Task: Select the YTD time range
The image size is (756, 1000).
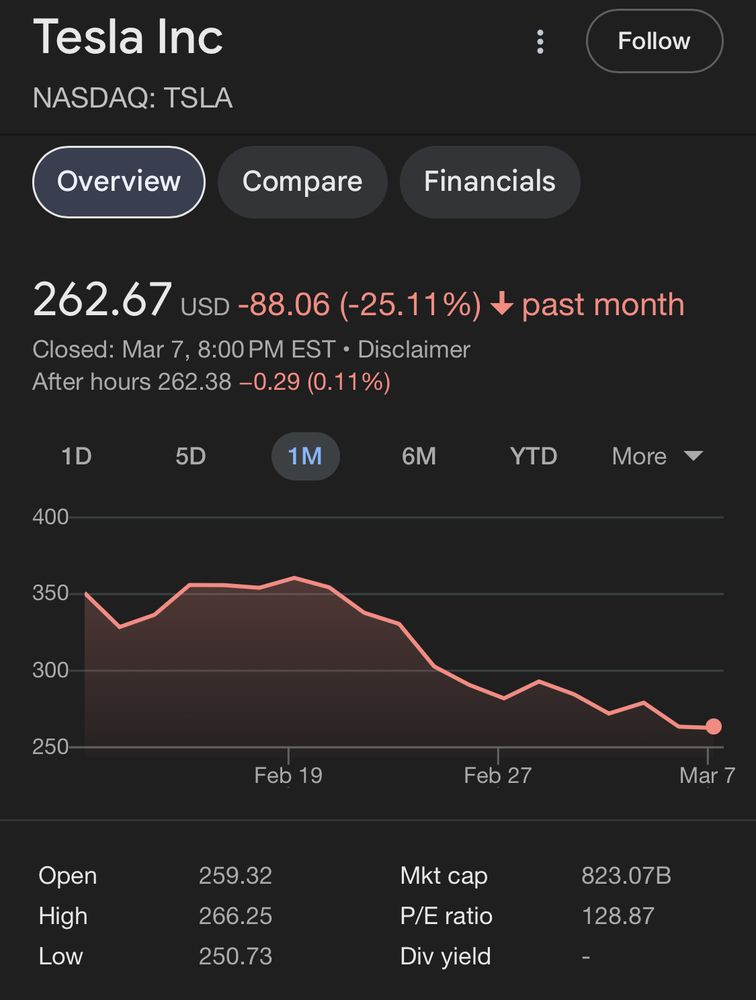Action: click(533, 457)
